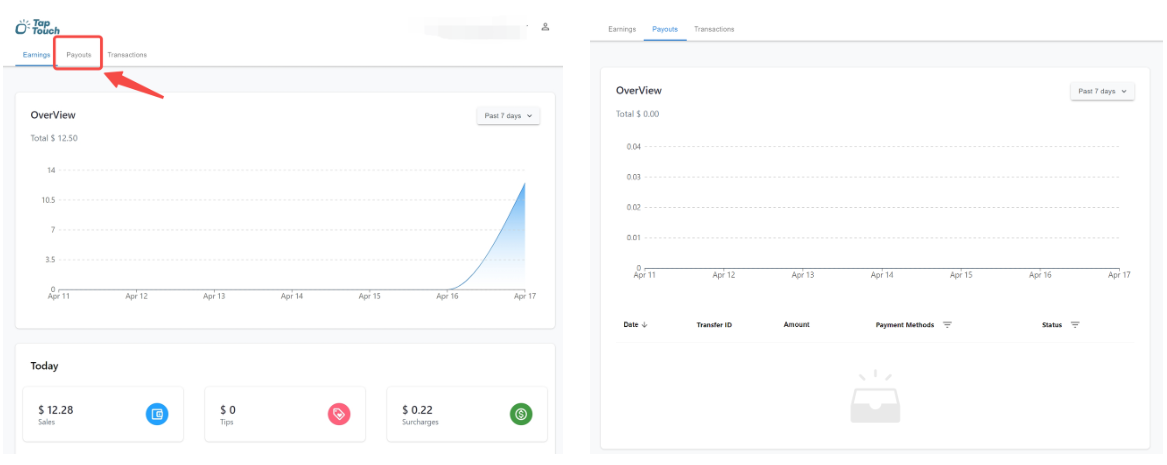Open the Payment Methods filter icon
Viewport: 1167px width, 465px height.
[947, 325]
